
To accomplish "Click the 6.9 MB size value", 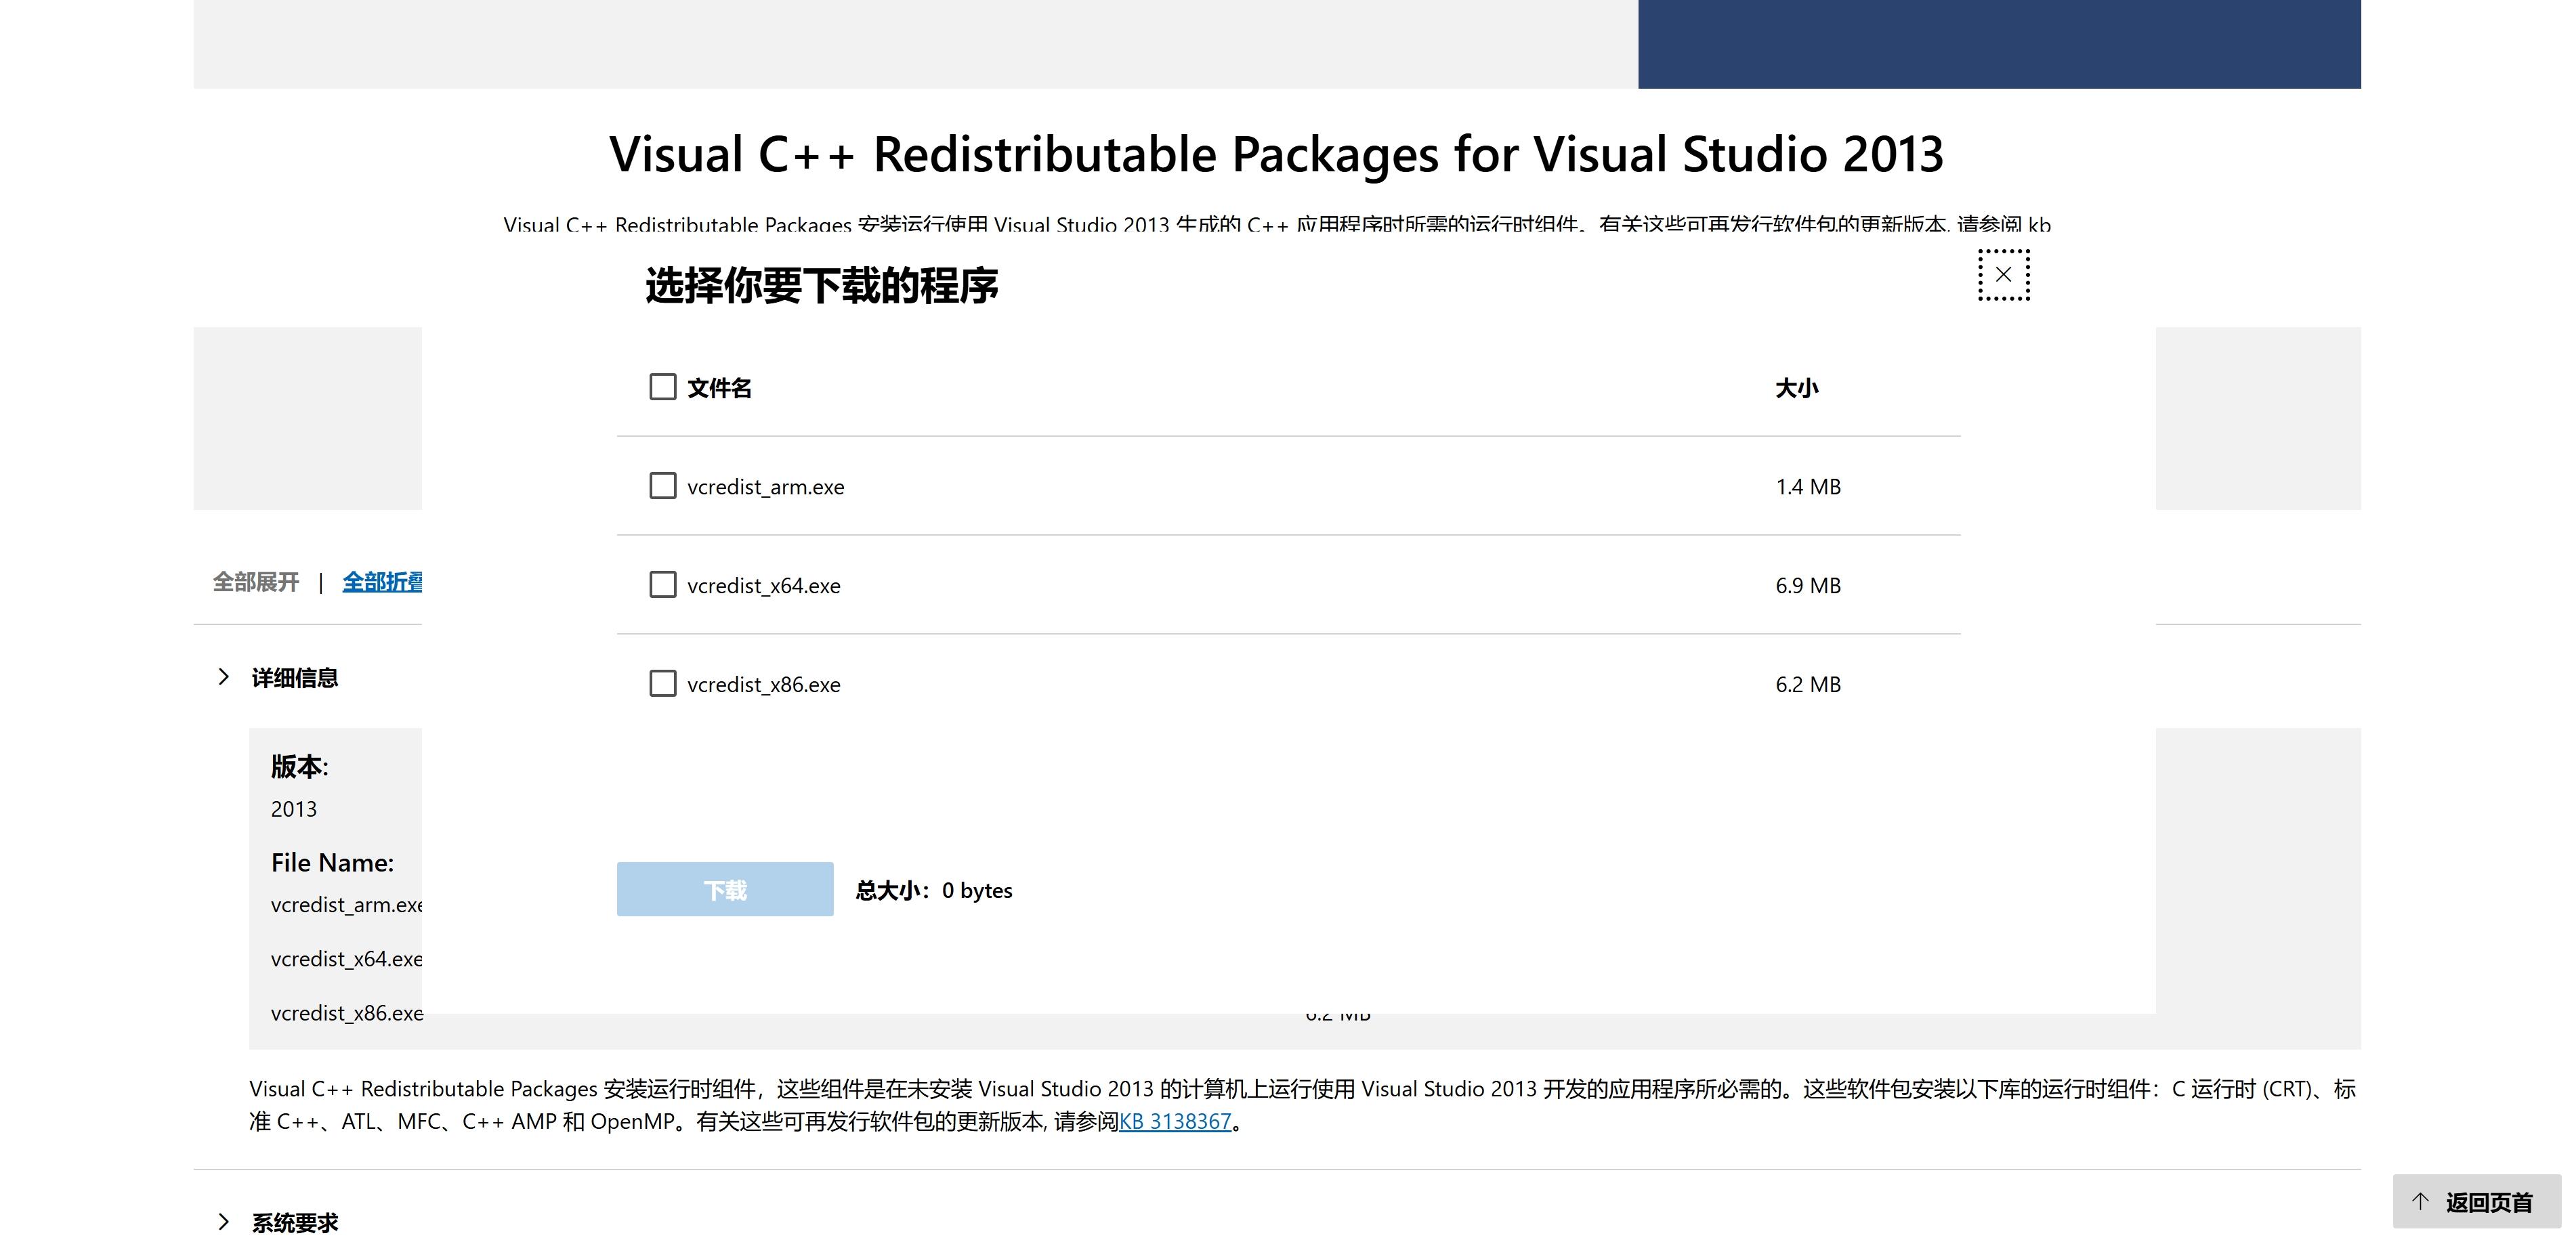I will coord(1808,586).
